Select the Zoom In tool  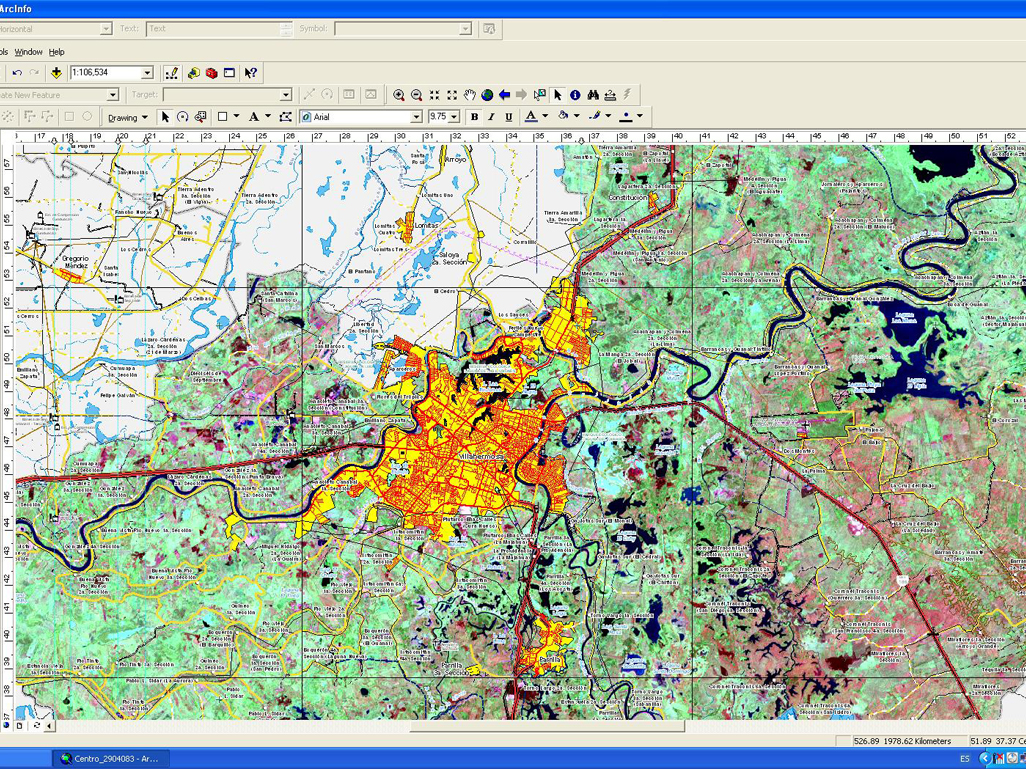pos(399,94)
